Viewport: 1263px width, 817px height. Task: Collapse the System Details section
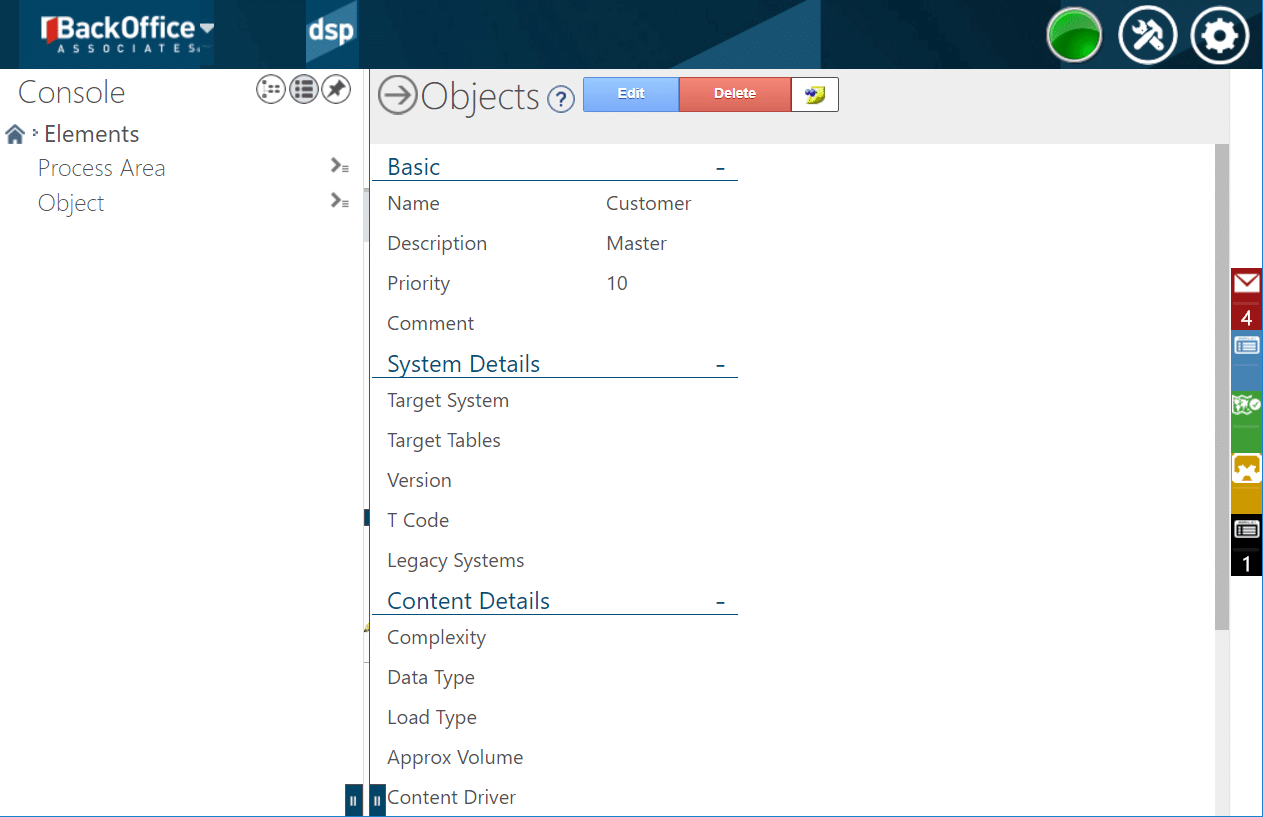coord(720,365)
